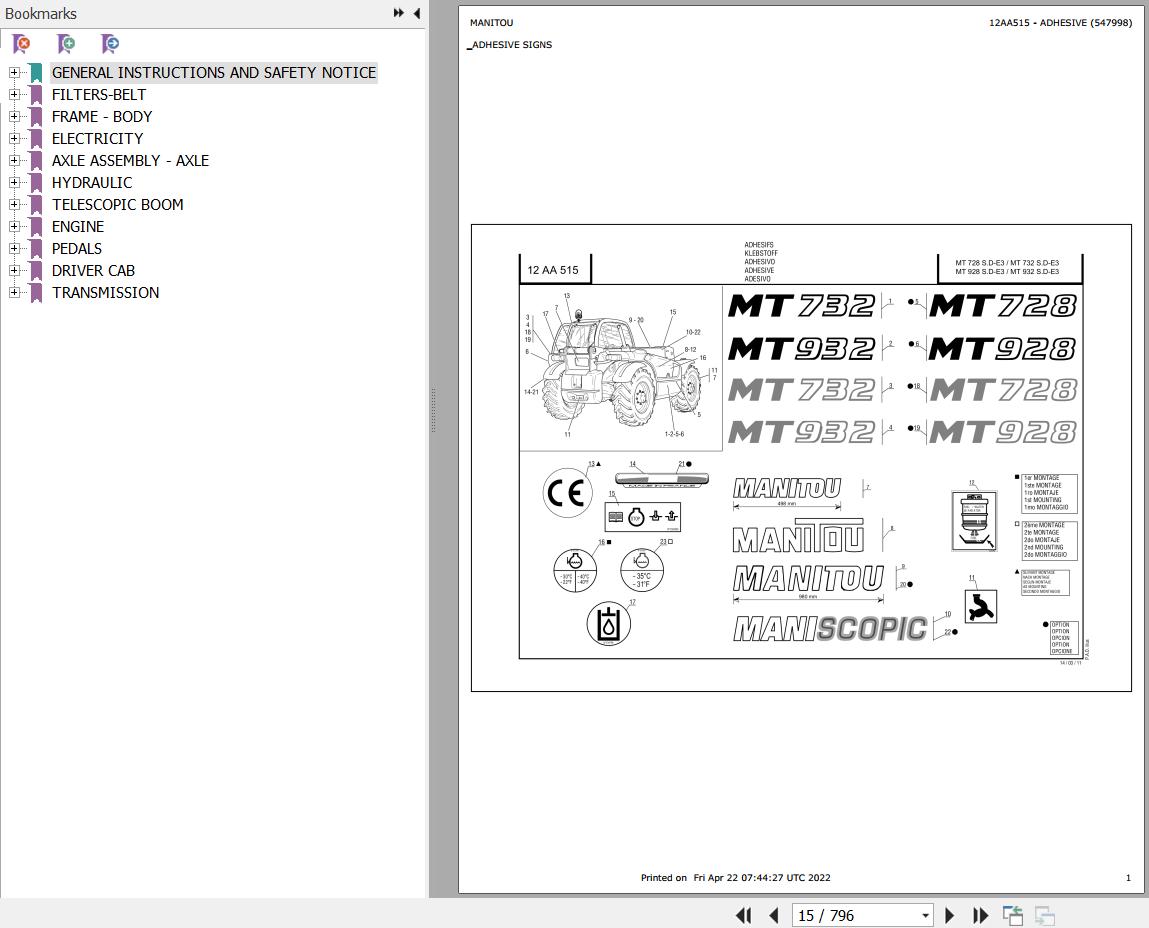Click the greyed next view icon at bottom right
Image resolution: width=1149 pixels, height=928 pixels.
(1044, 916)
